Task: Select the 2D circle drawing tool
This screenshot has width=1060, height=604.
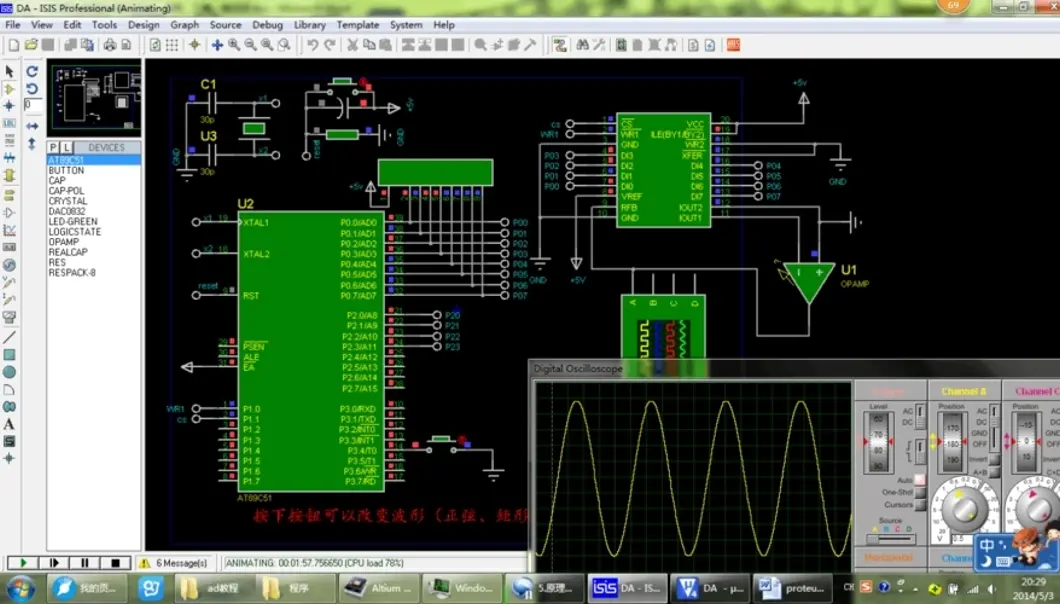Action: pyautogui.click(x=9, y=372)
